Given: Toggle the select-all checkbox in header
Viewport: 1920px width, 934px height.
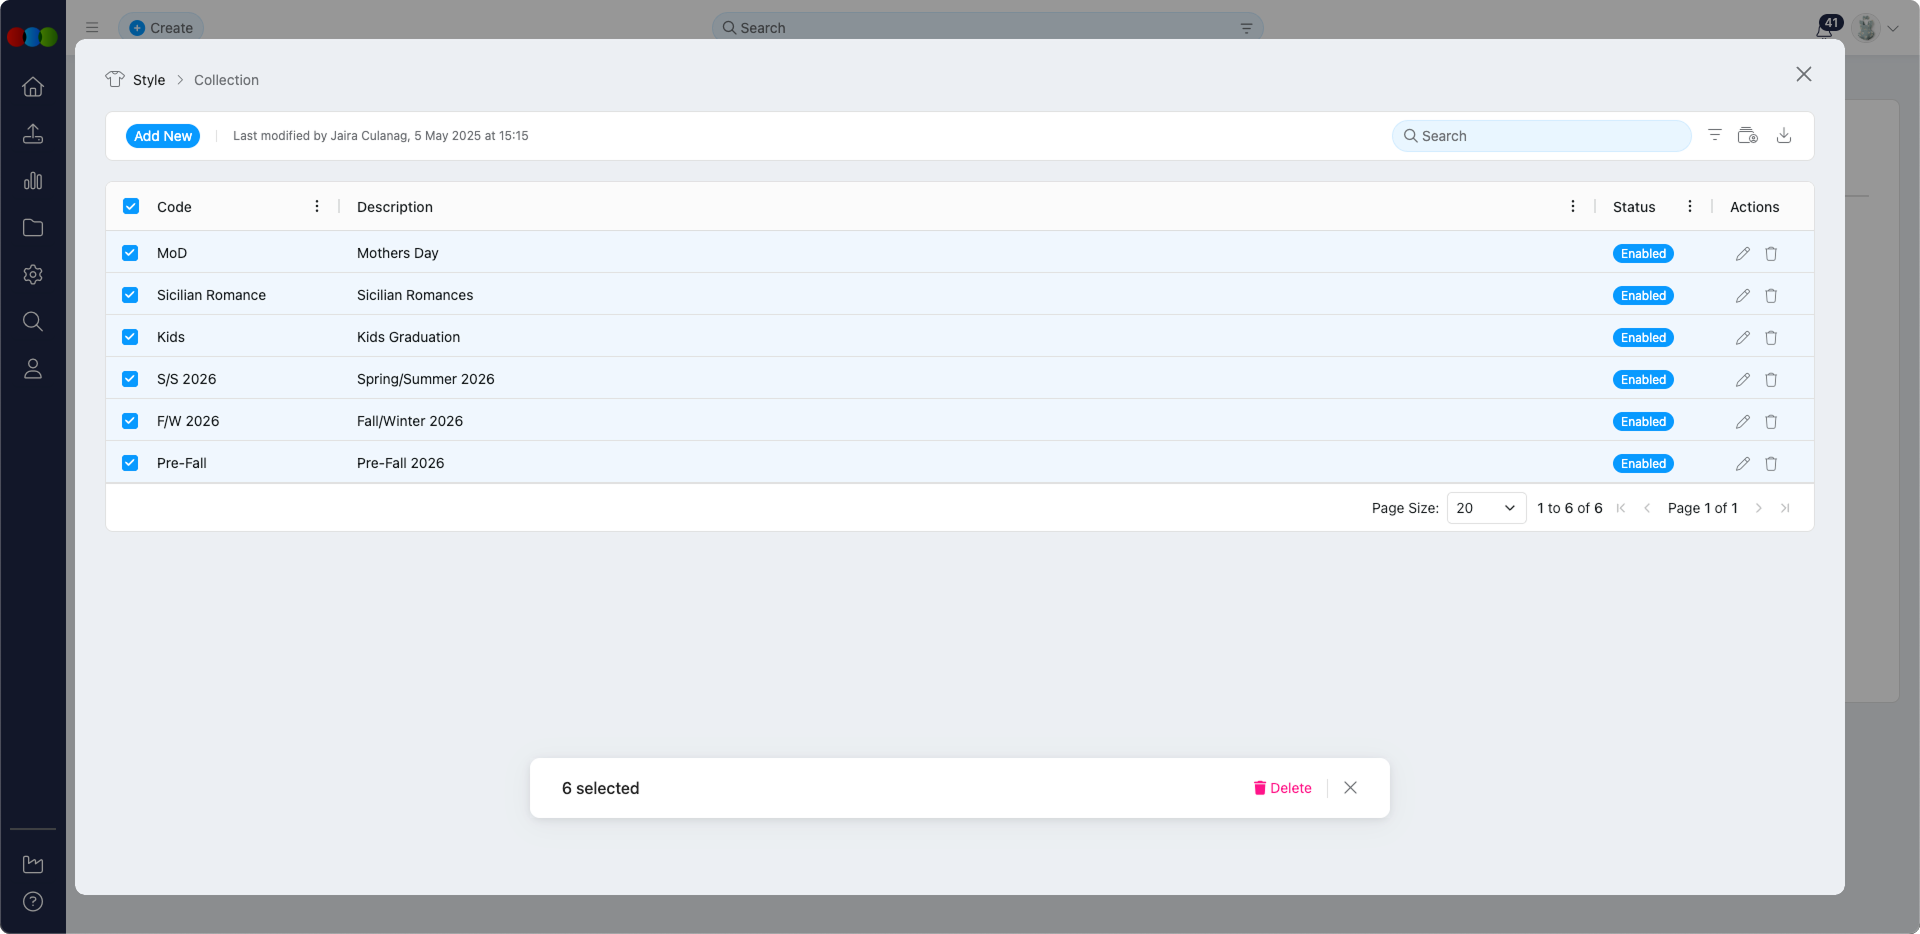Looking at the screenshot, I should click(x=131, y=206).
